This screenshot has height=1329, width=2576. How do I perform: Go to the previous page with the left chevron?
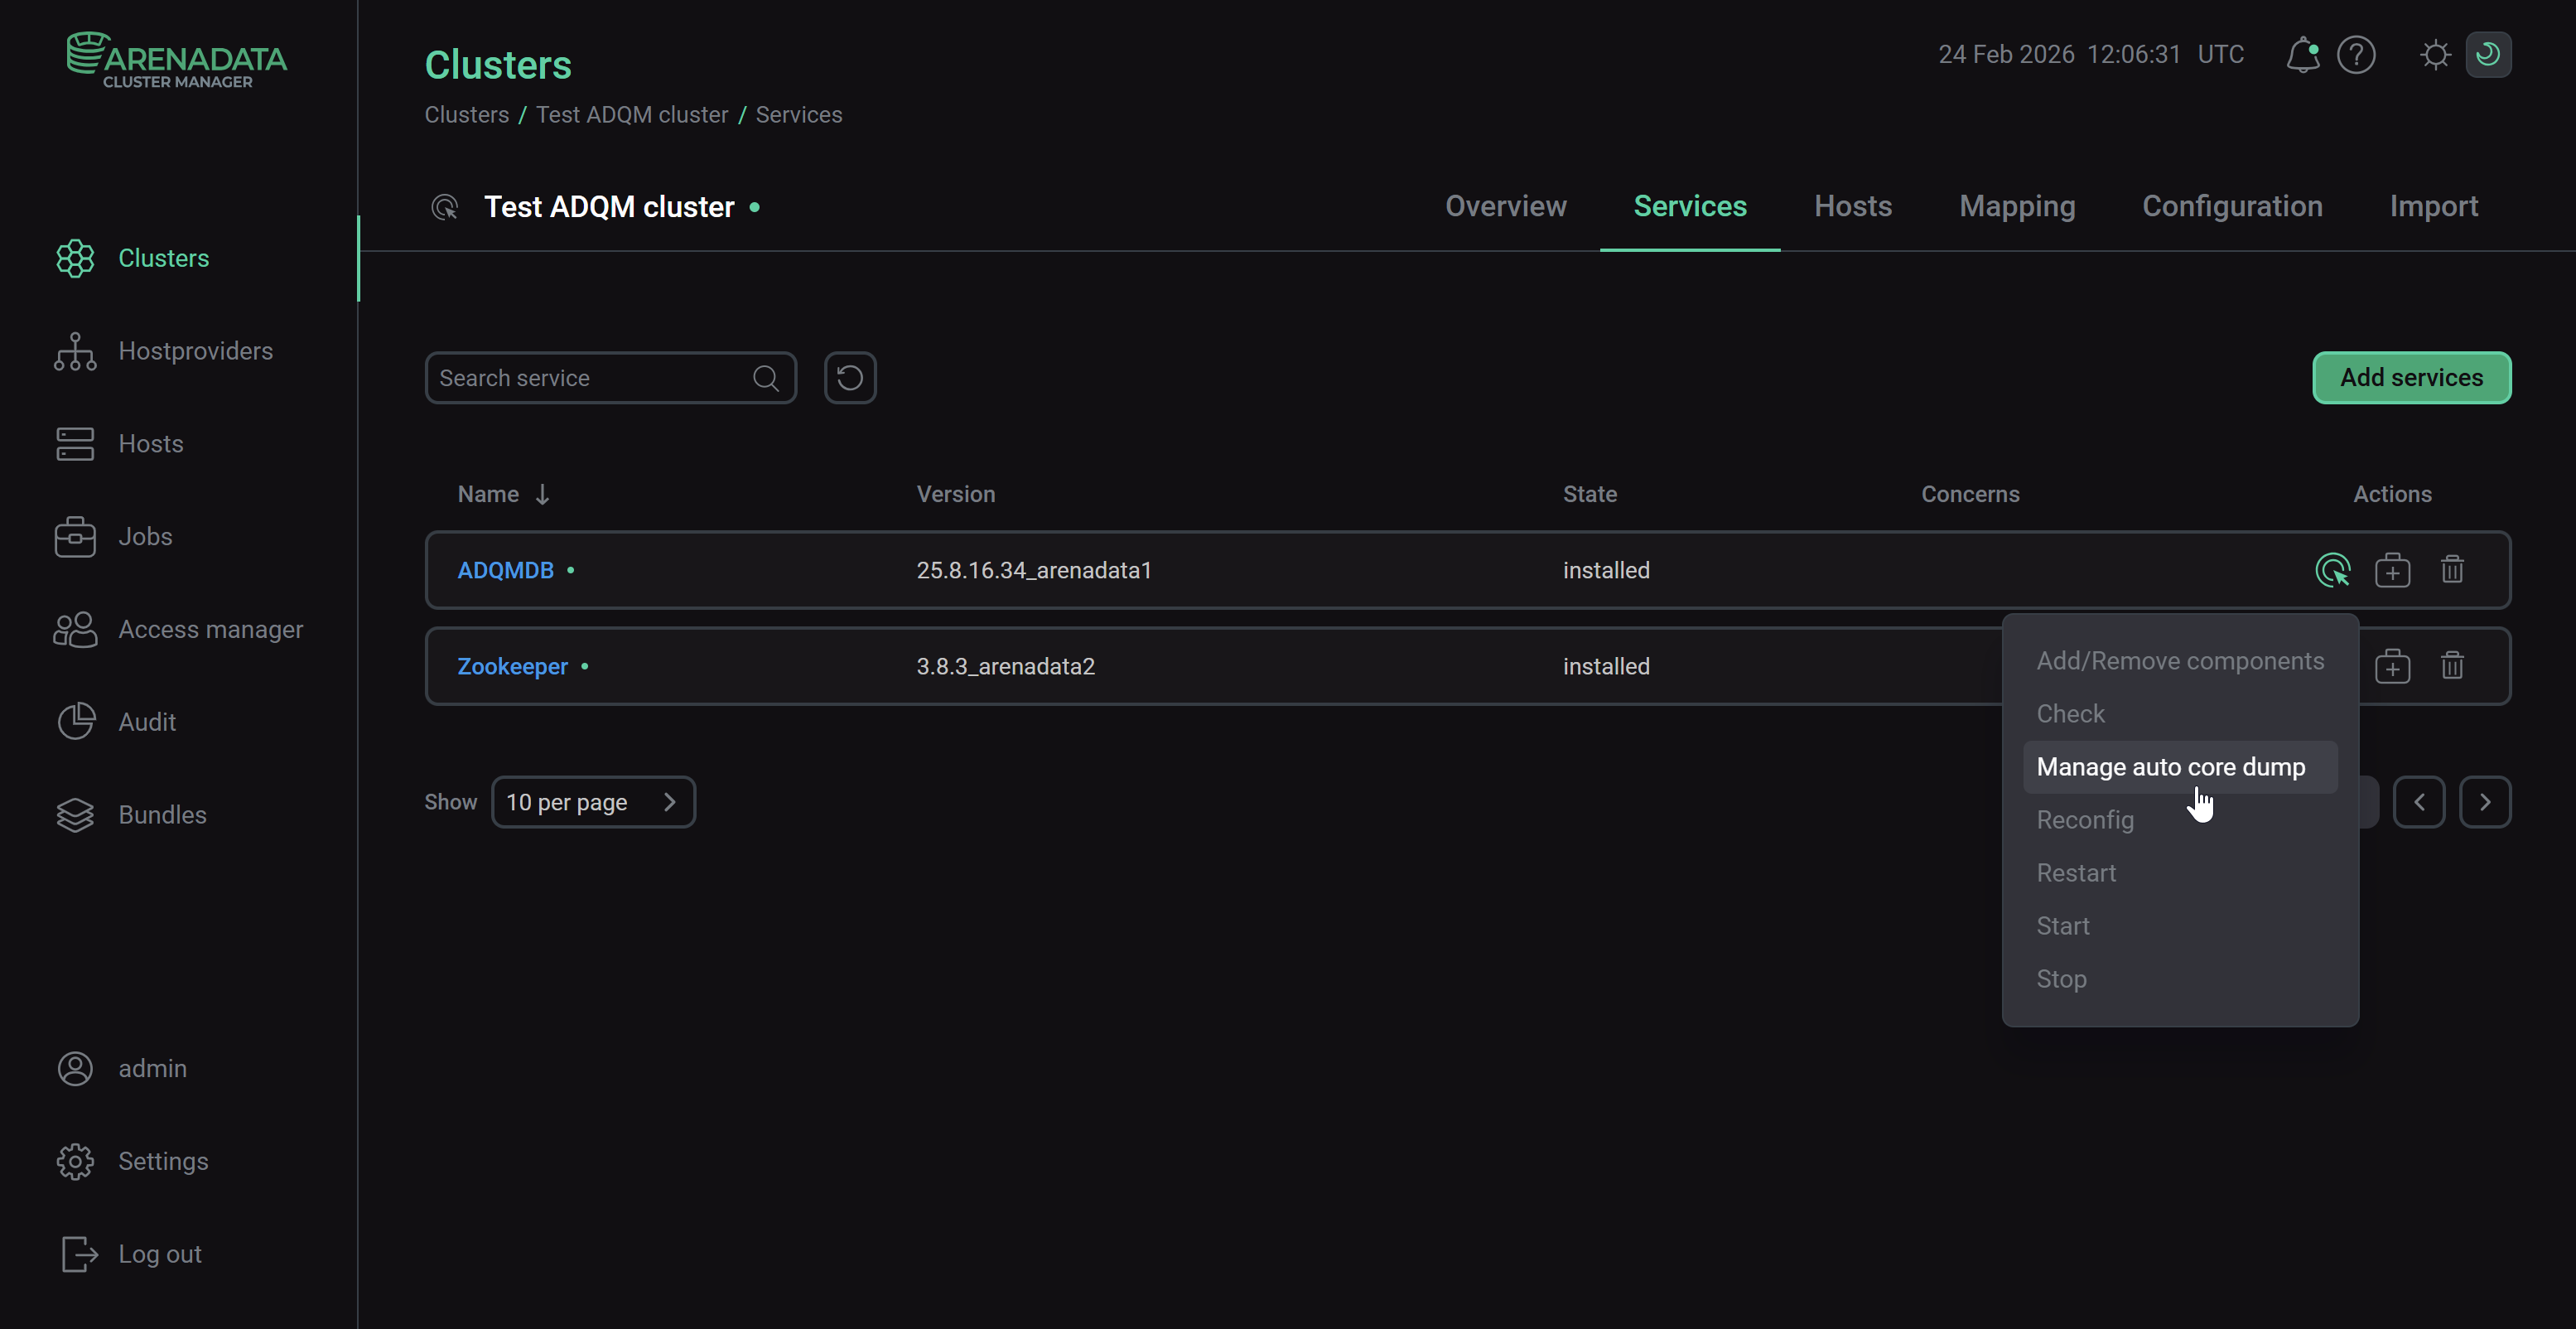click(x=2420, y=801)
